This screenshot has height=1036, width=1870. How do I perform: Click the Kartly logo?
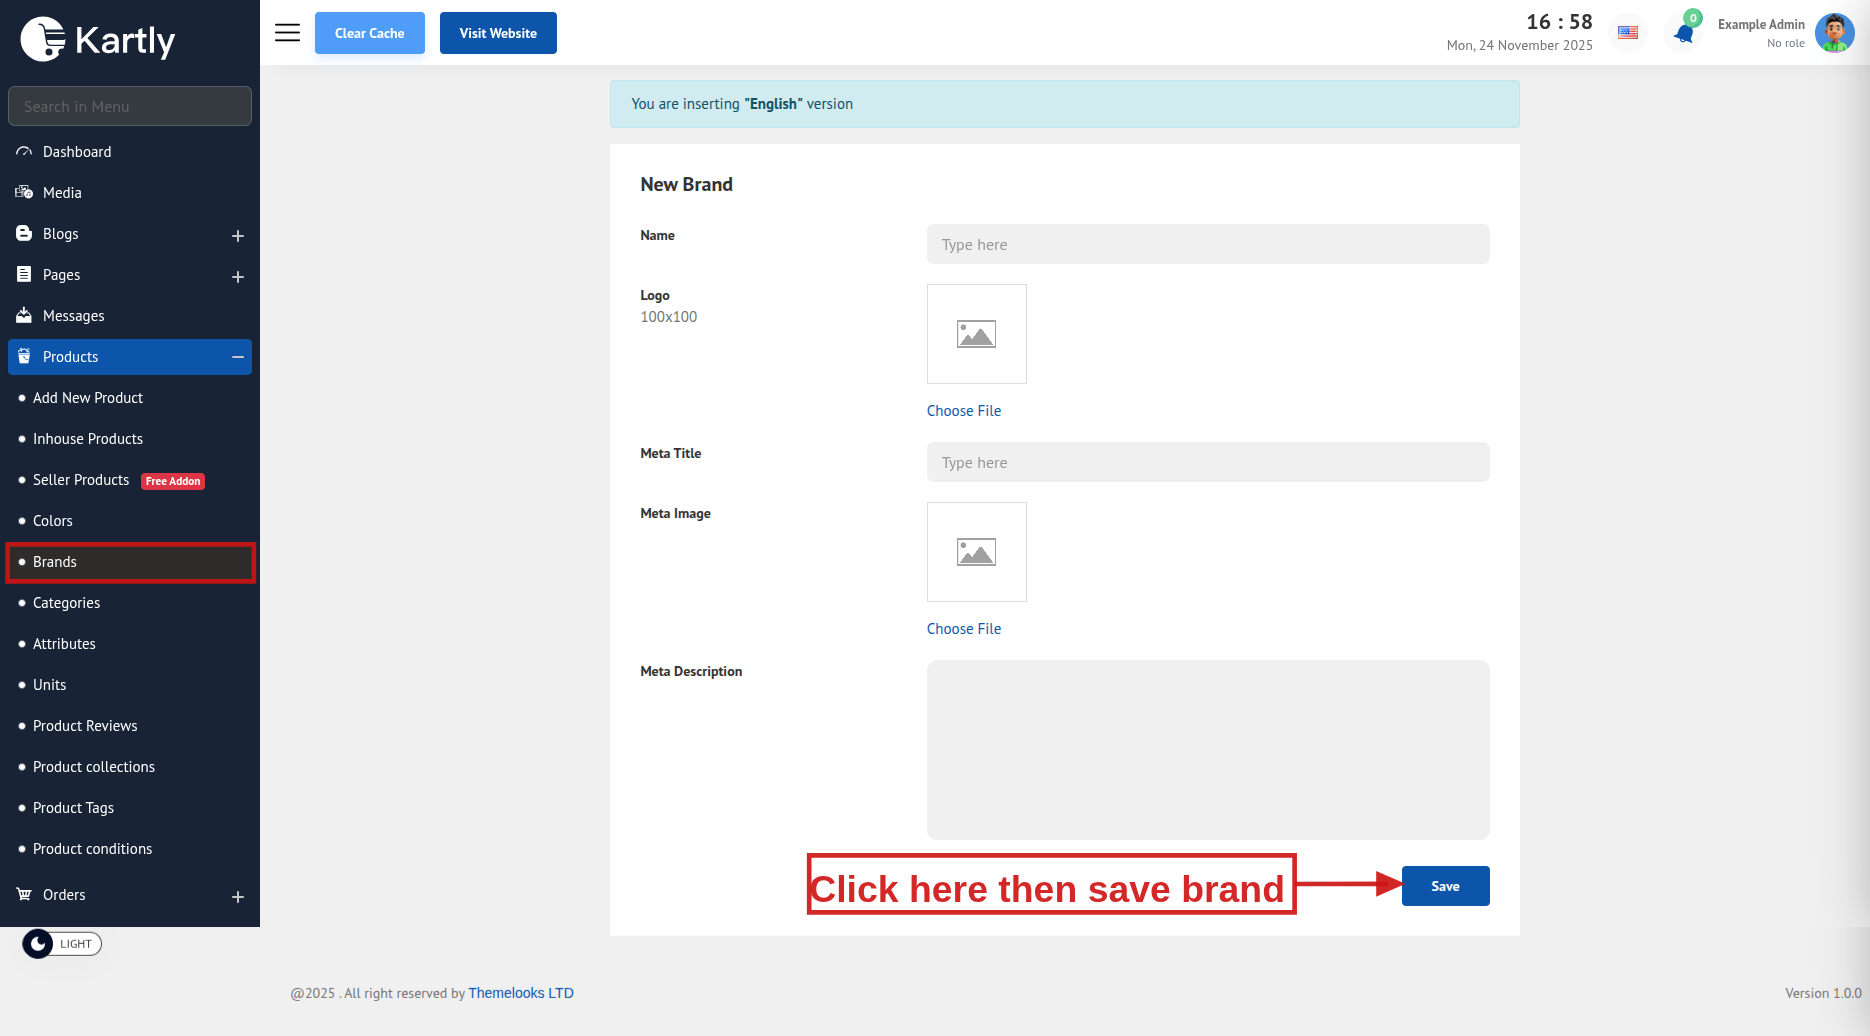click(x=98, y=40)
